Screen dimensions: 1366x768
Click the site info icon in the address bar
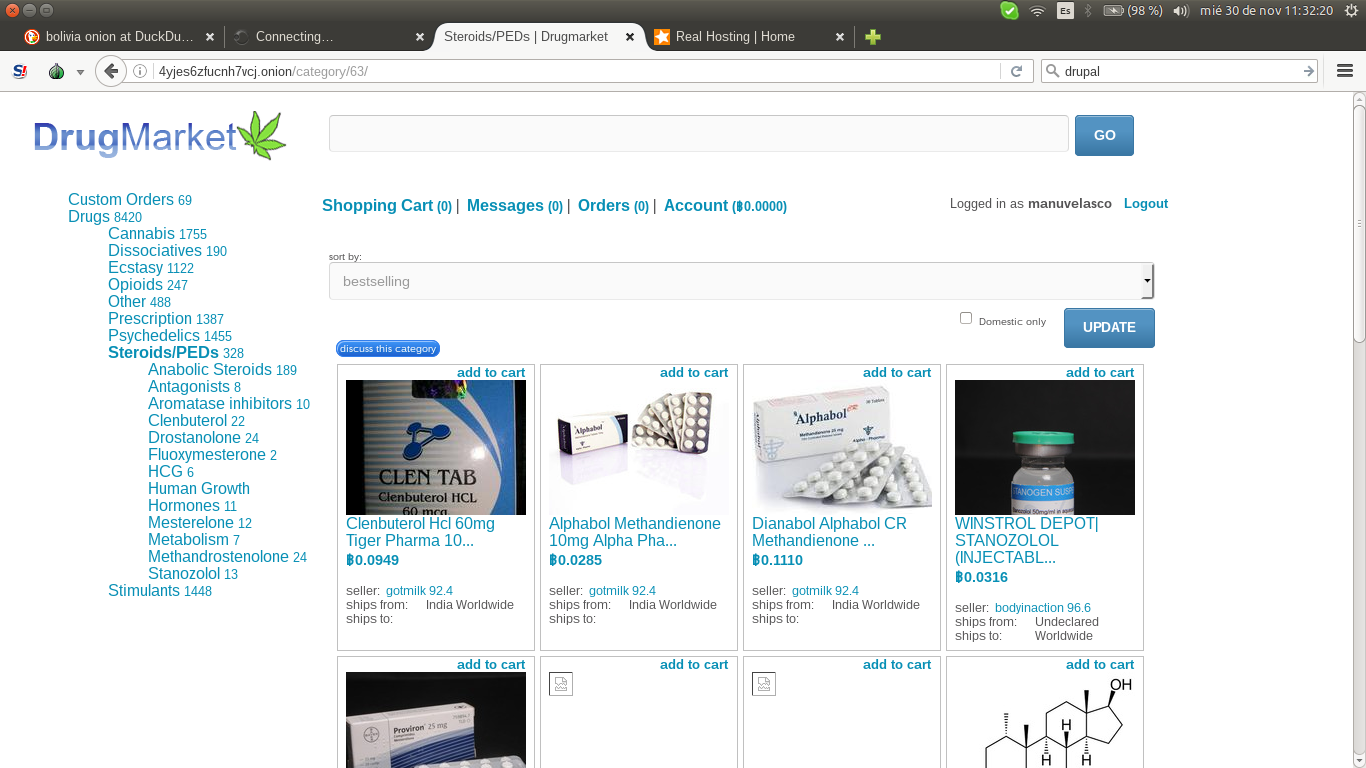click(140, 71)
